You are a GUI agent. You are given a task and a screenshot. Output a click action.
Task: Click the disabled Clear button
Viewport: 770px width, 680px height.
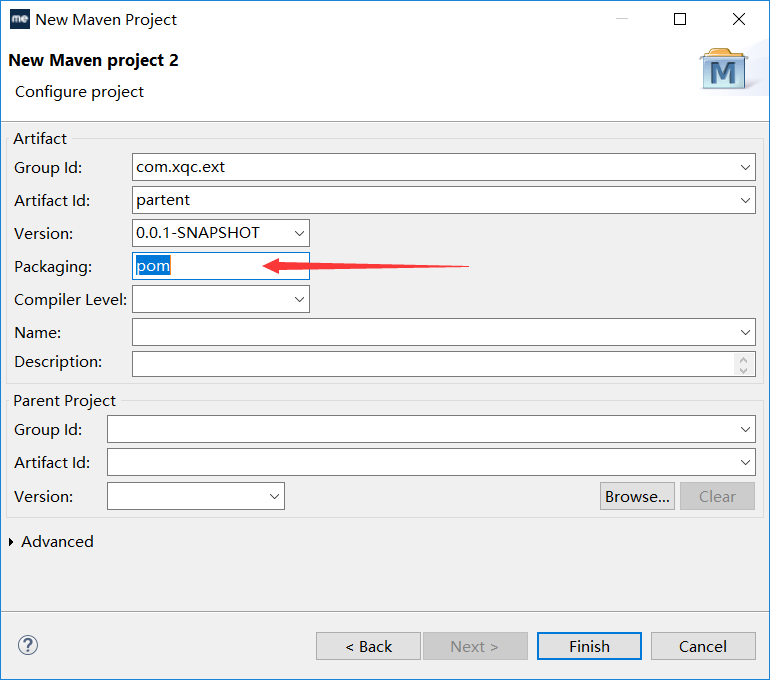click(x=717, y=496)
